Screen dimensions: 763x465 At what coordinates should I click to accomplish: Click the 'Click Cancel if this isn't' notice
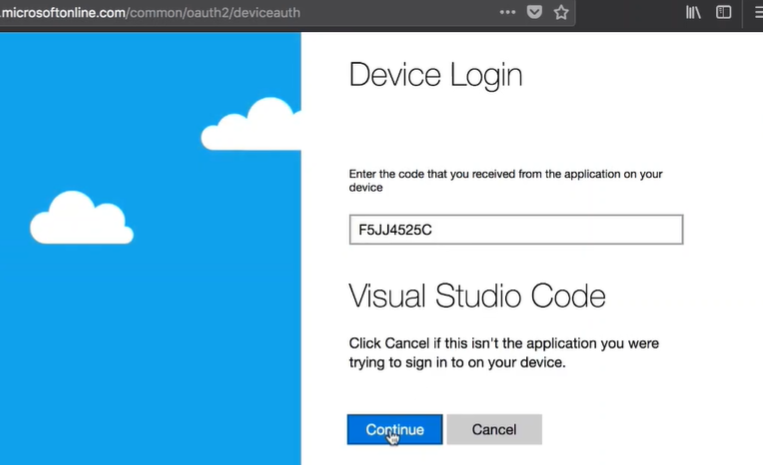[x=503, y=353]
